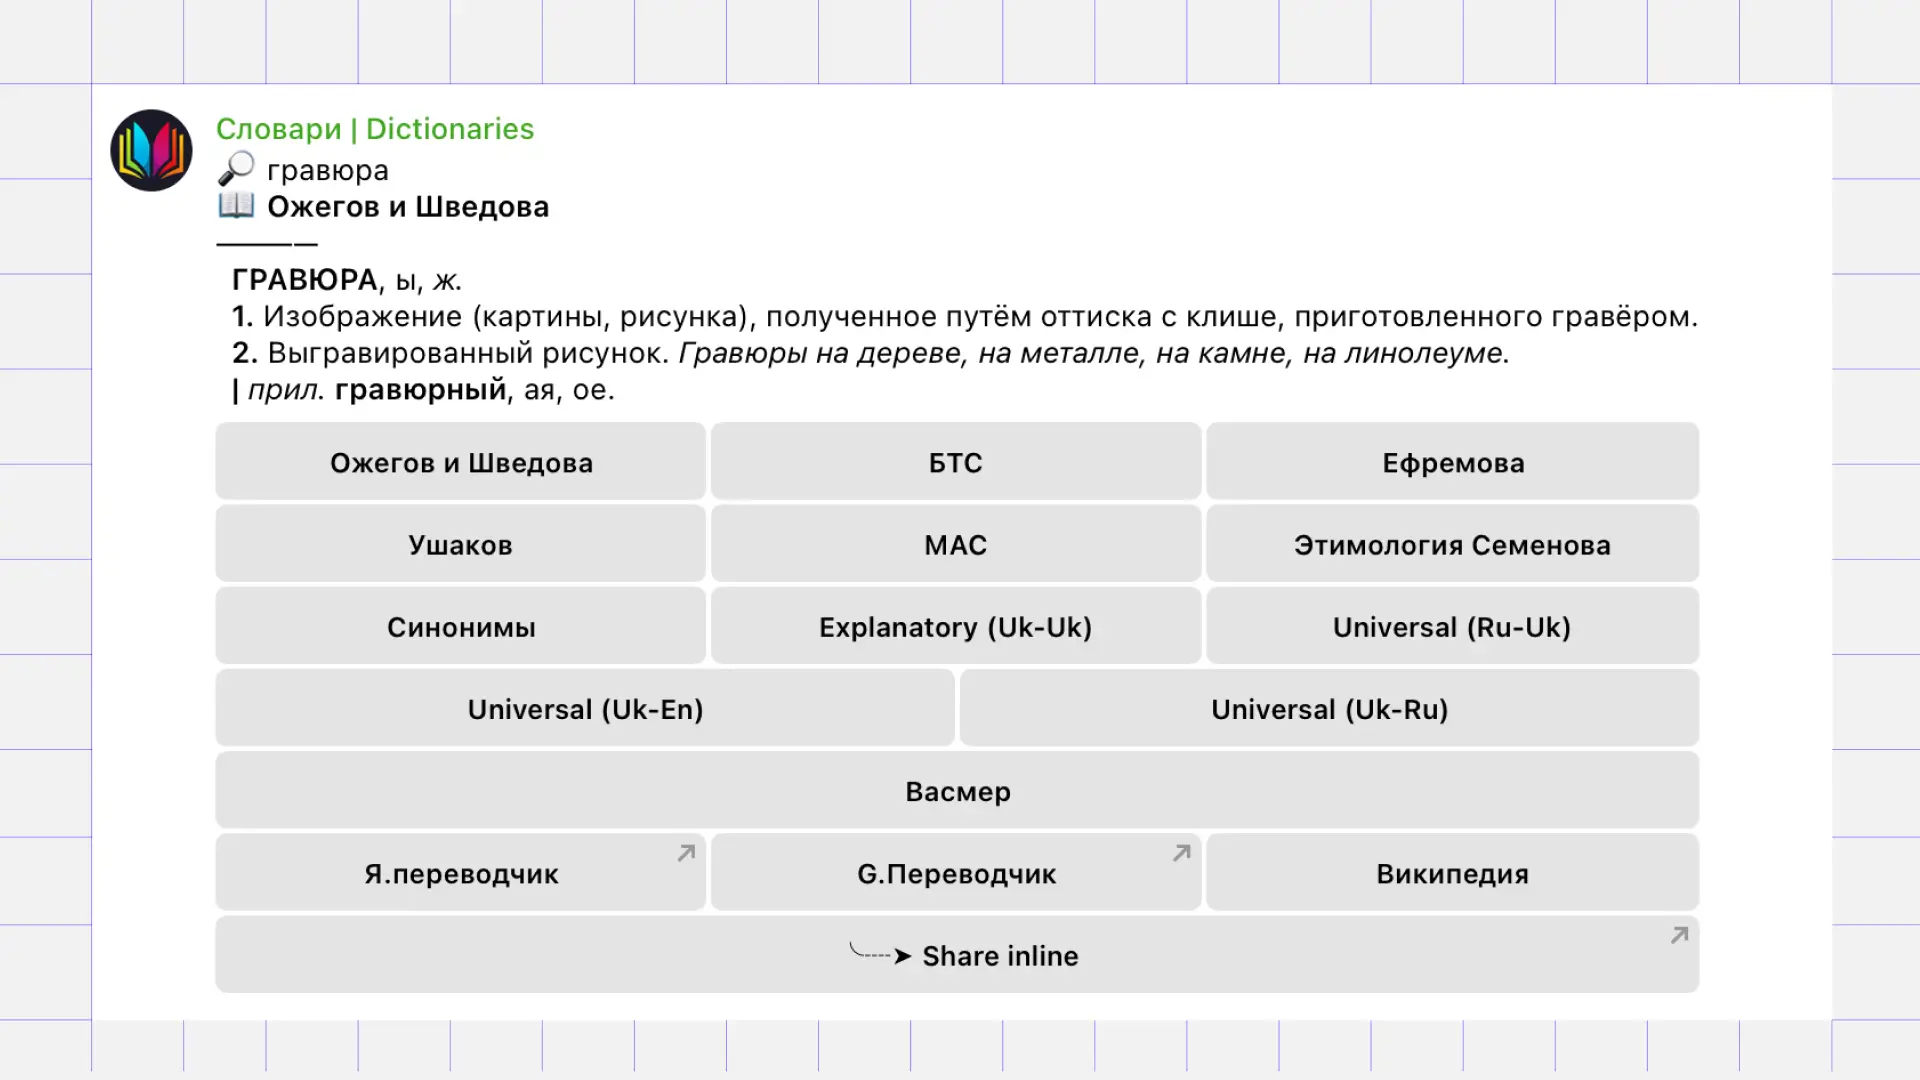View Этимология Семенова entry
1920x1080 pixels.
[1453, 544]
